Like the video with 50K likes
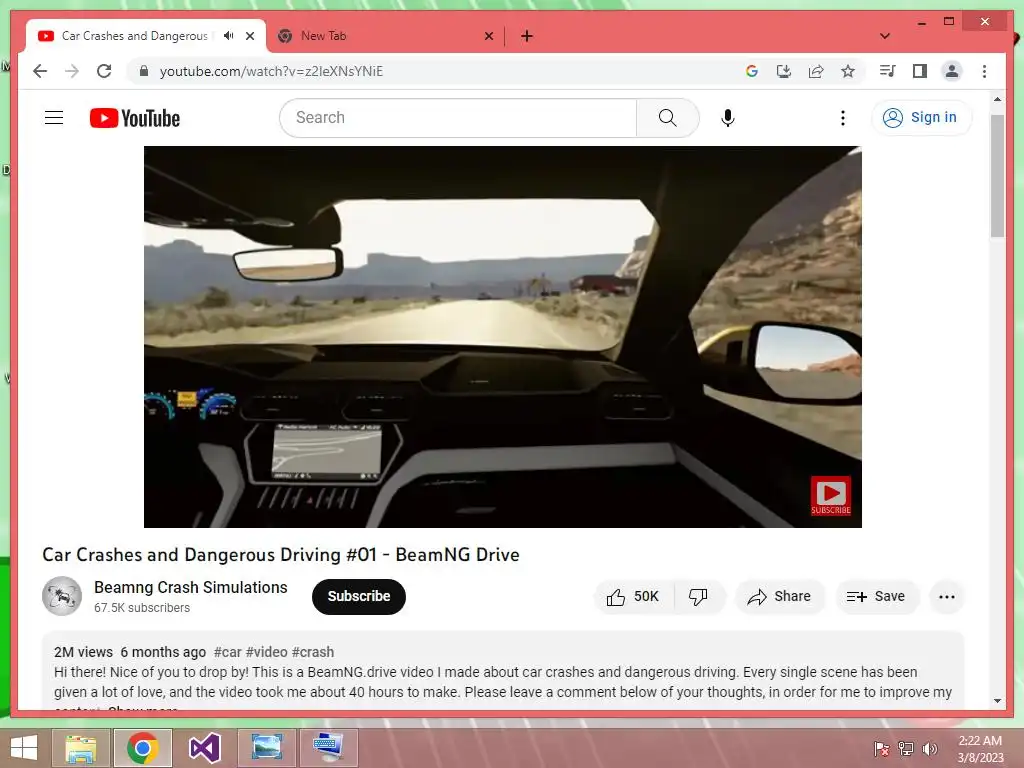Viewport: 1024px width, 768px height. pos(633,597)
